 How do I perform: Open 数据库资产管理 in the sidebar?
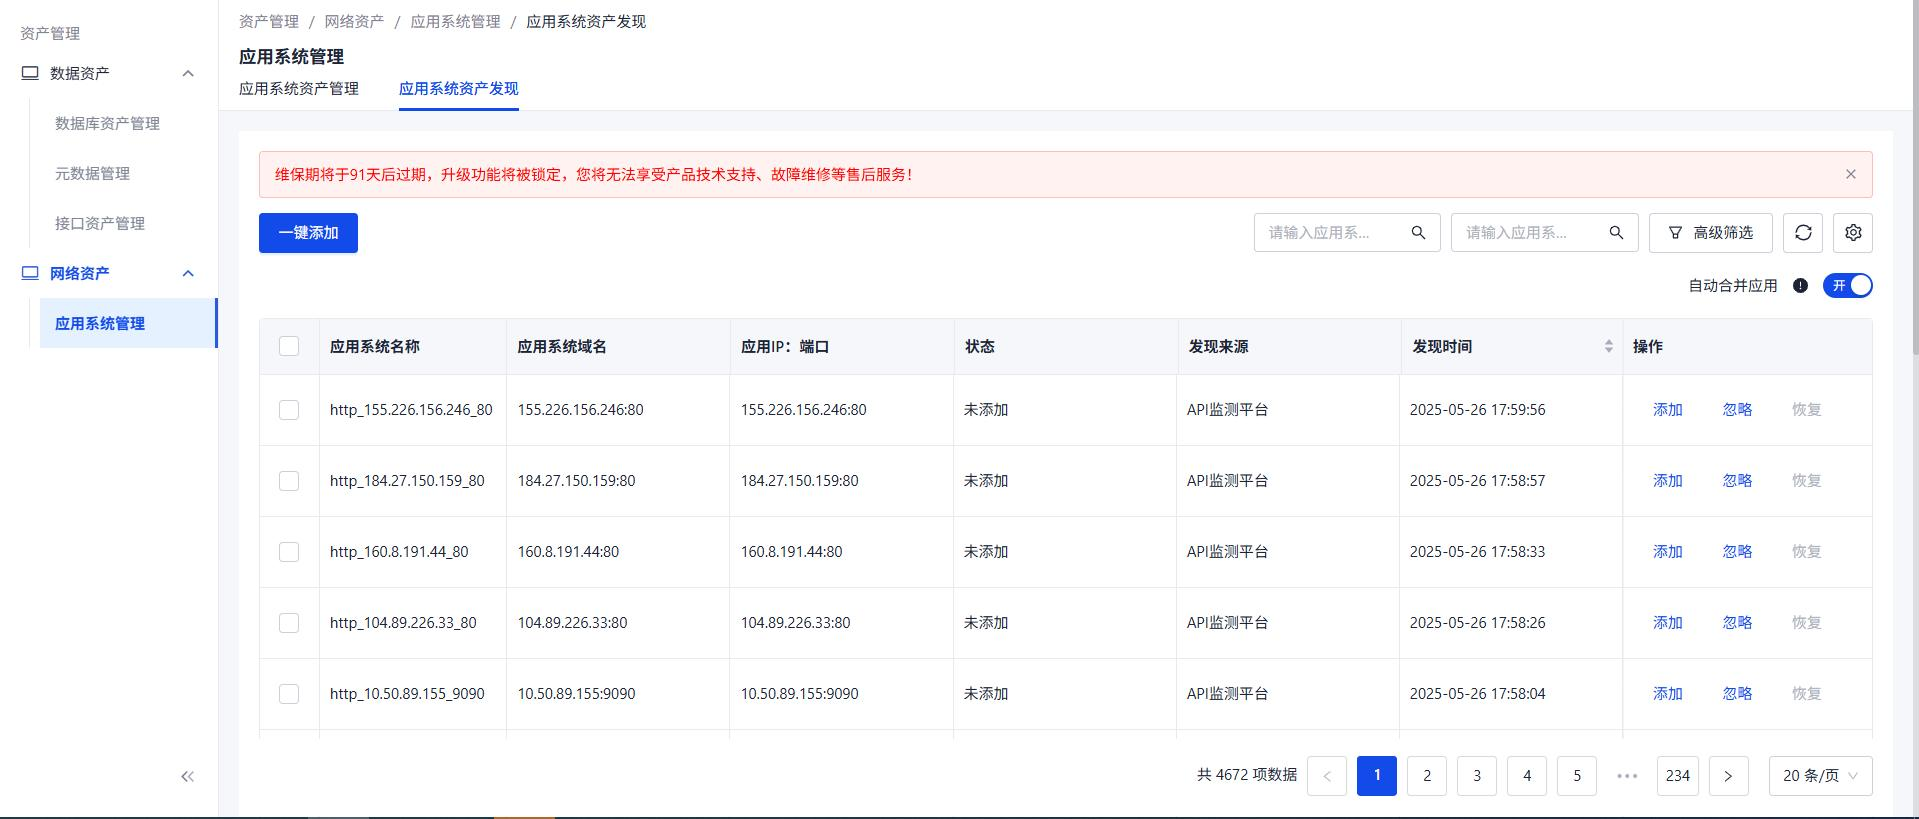pos(107,123)
